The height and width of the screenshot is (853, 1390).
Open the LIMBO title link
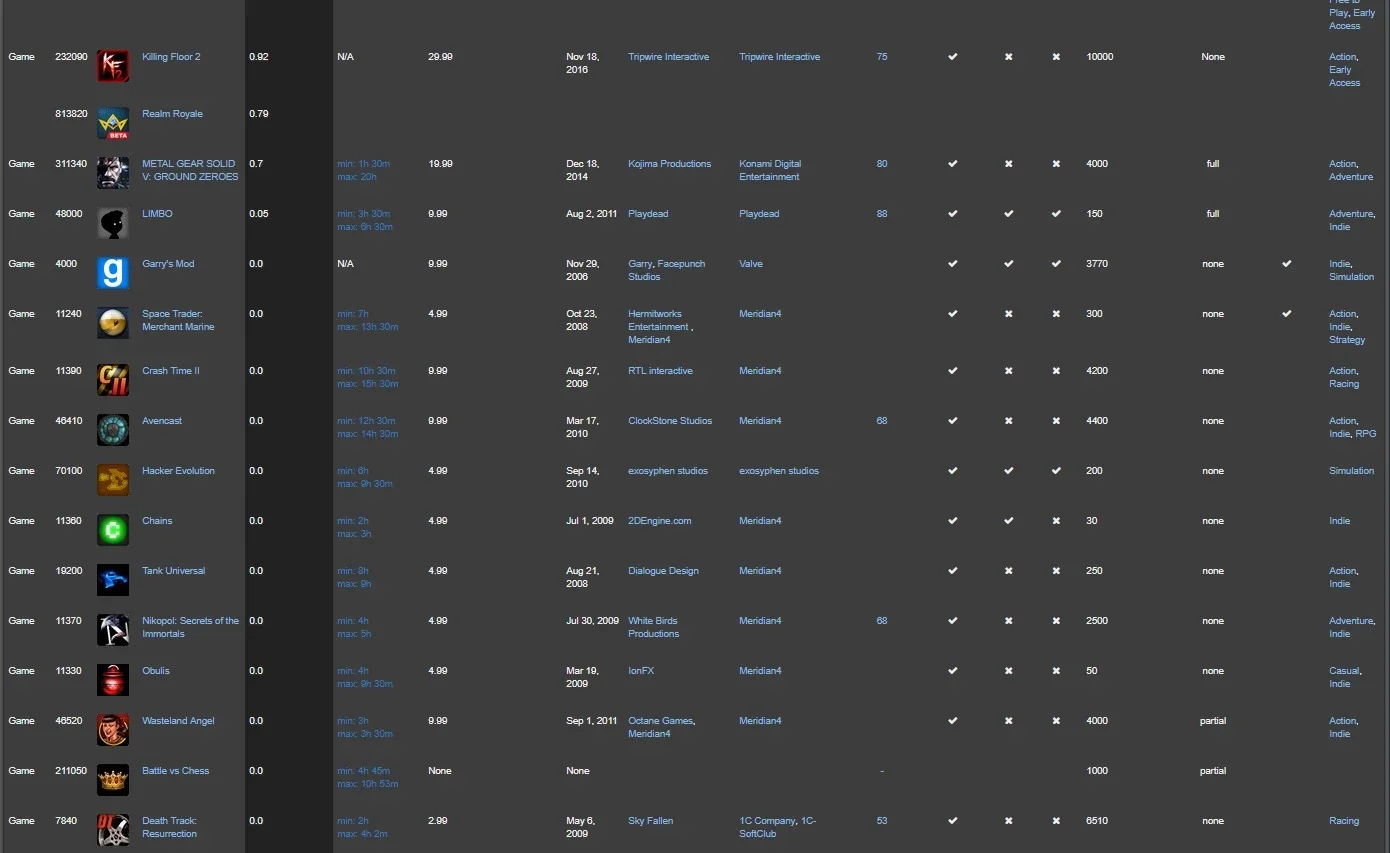[x=157, y=214]
